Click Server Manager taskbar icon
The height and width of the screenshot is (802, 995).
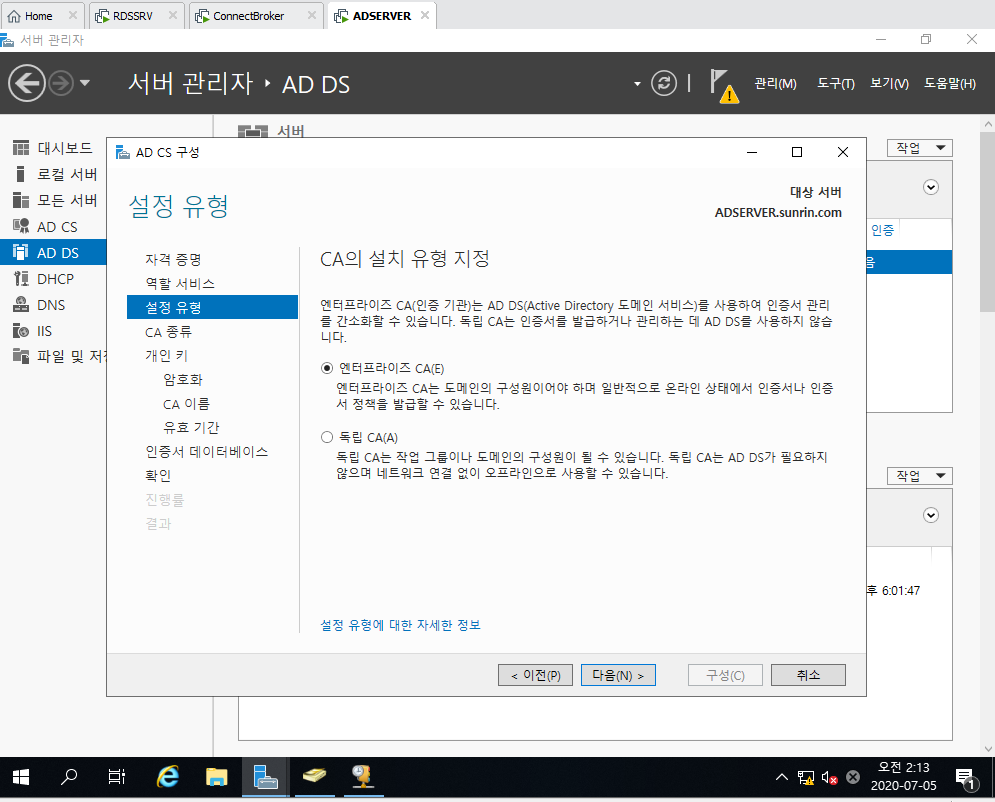point(266,777)
